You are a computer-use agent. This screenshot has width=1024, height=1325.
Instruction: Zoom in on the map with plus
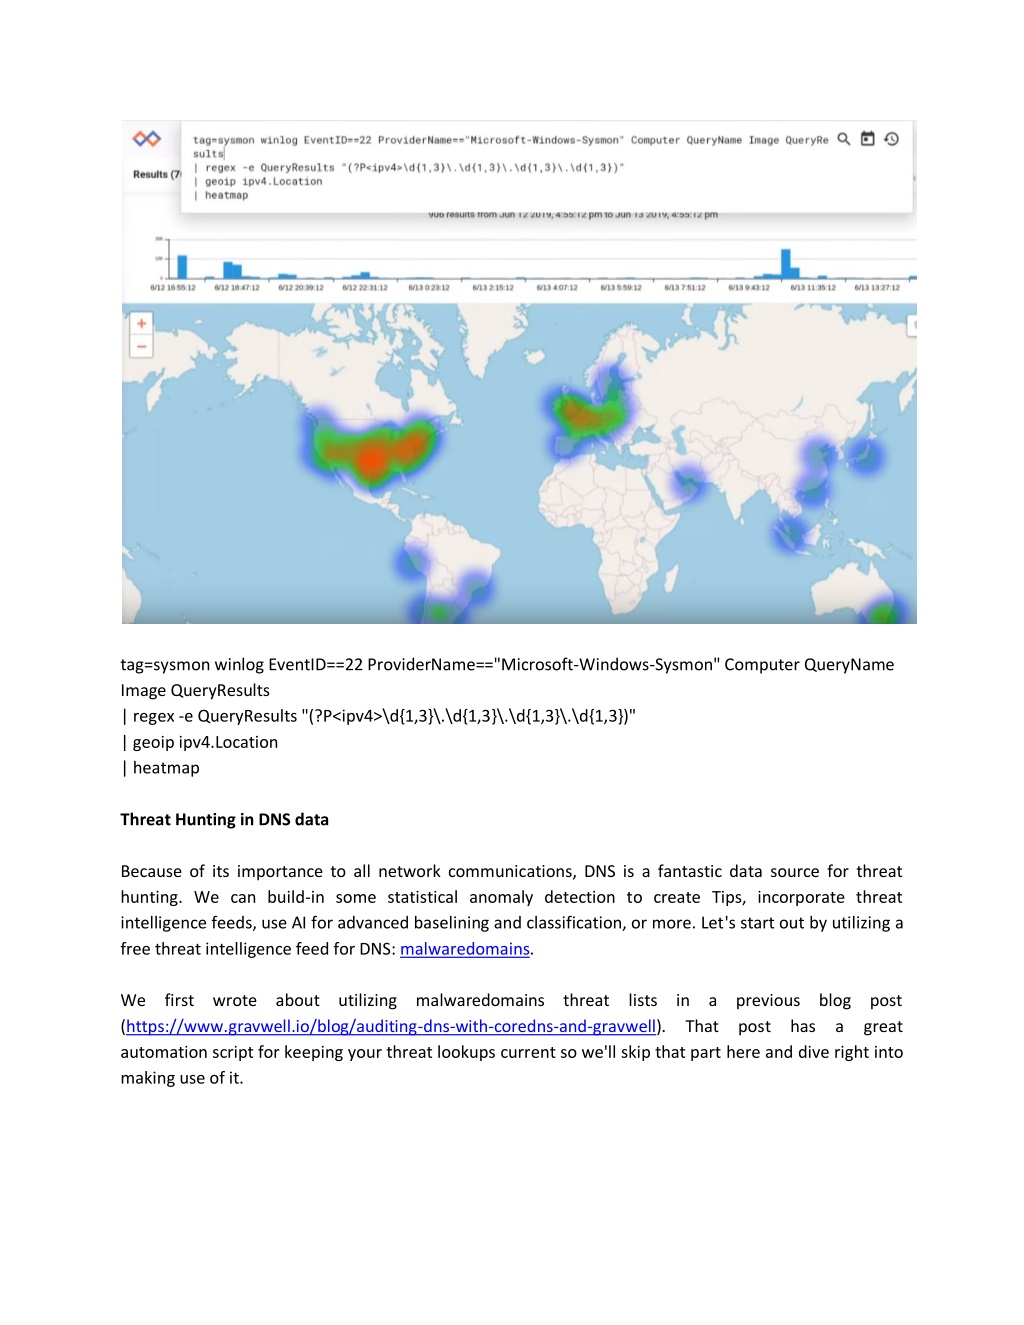point(142,324)
